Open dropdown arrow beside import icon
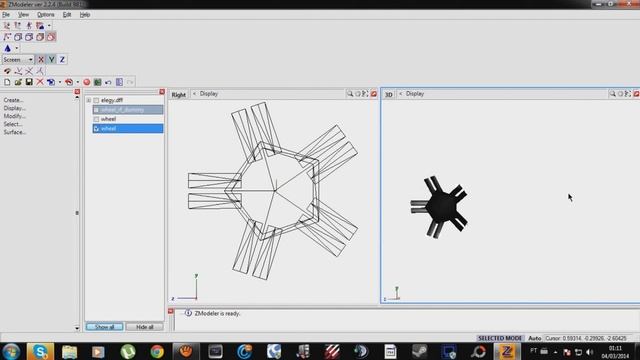 (x=60, y=82)
